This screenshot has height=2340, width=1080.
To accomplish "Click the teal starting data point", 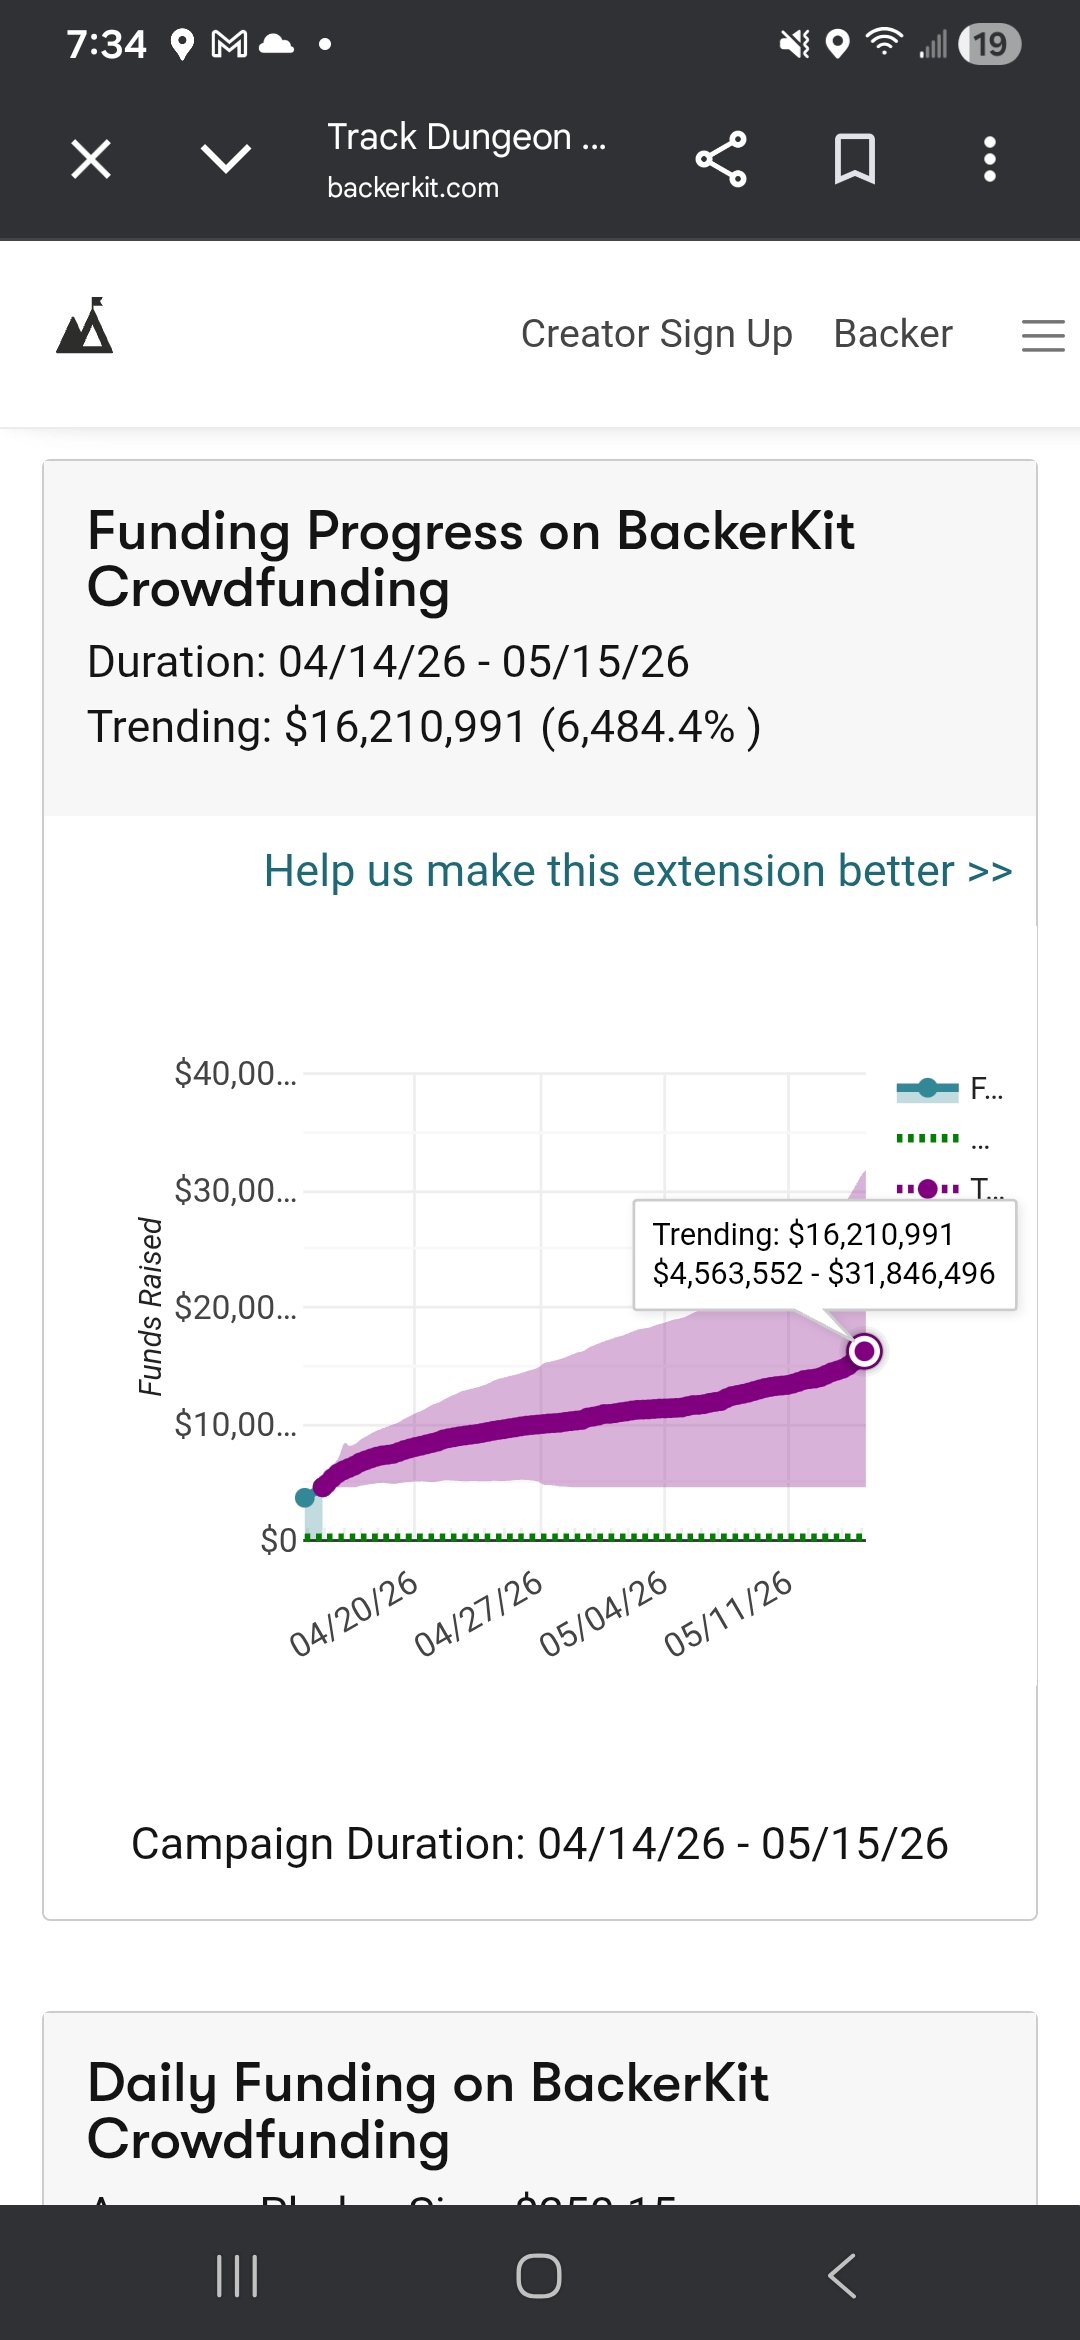I will [x=306, y=1497].
